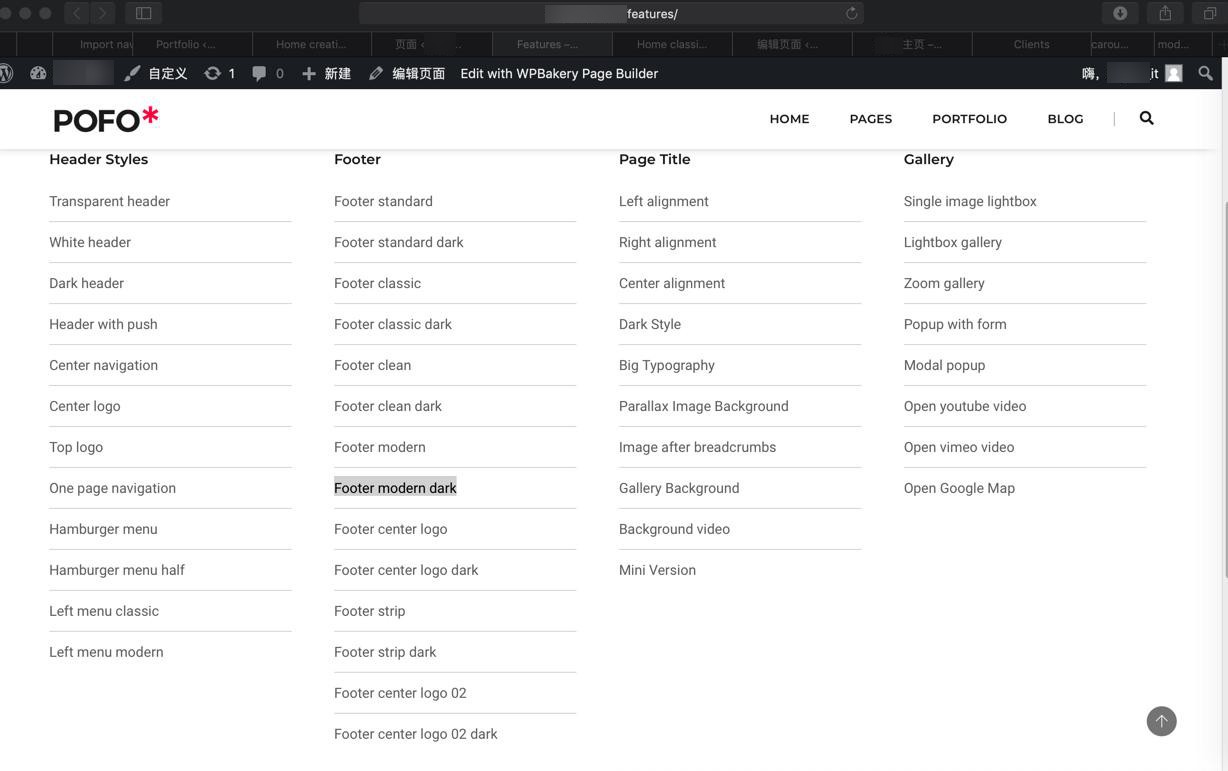Image resolution: width=1228 pixels, height=771 pixels.
Task: Expand the PORTFOLIO navigation menu
Action: 969,118
